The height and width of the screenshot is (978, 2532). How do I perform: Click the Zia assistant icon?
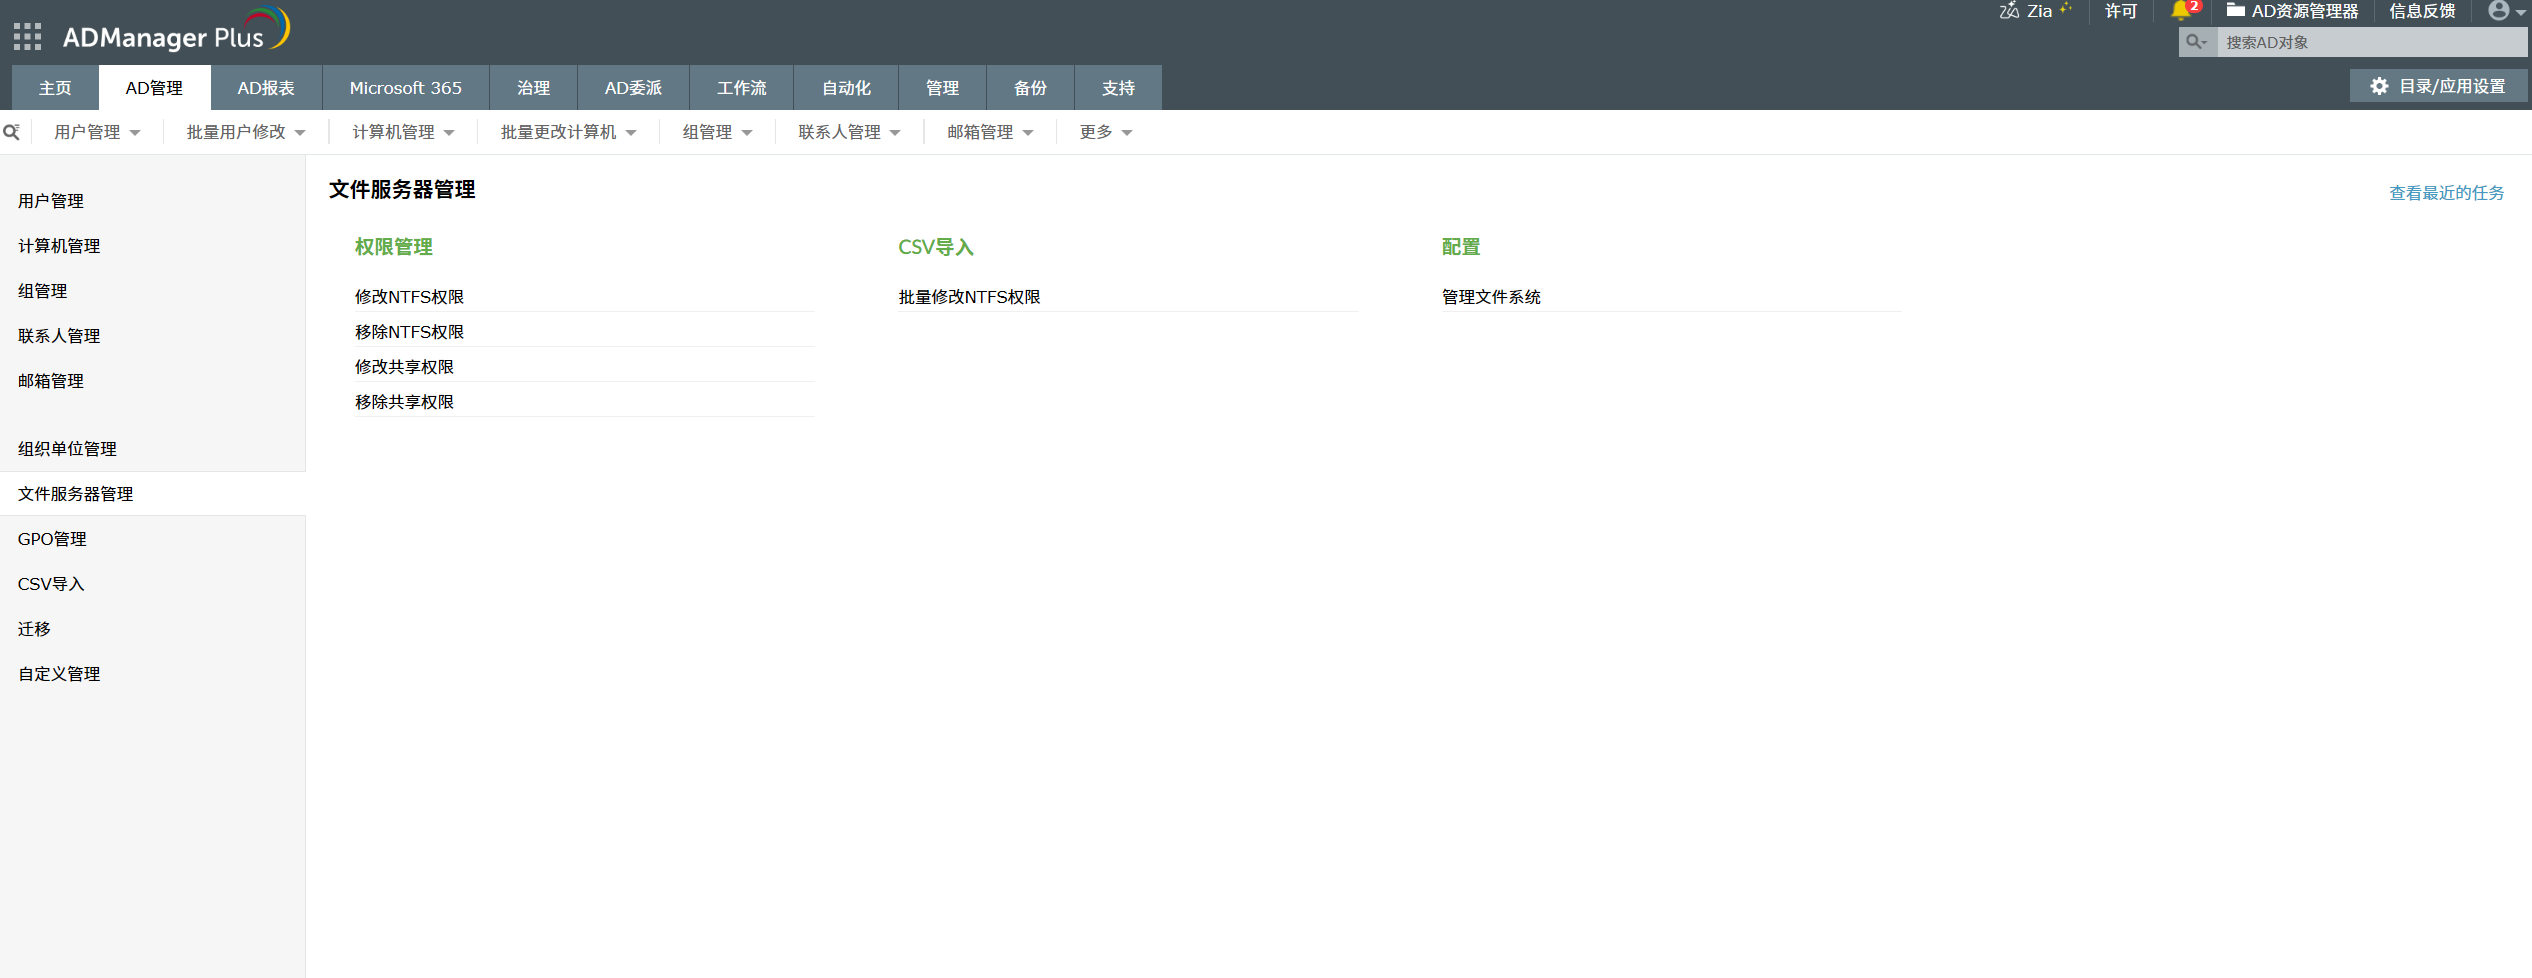coord(2009,11)
